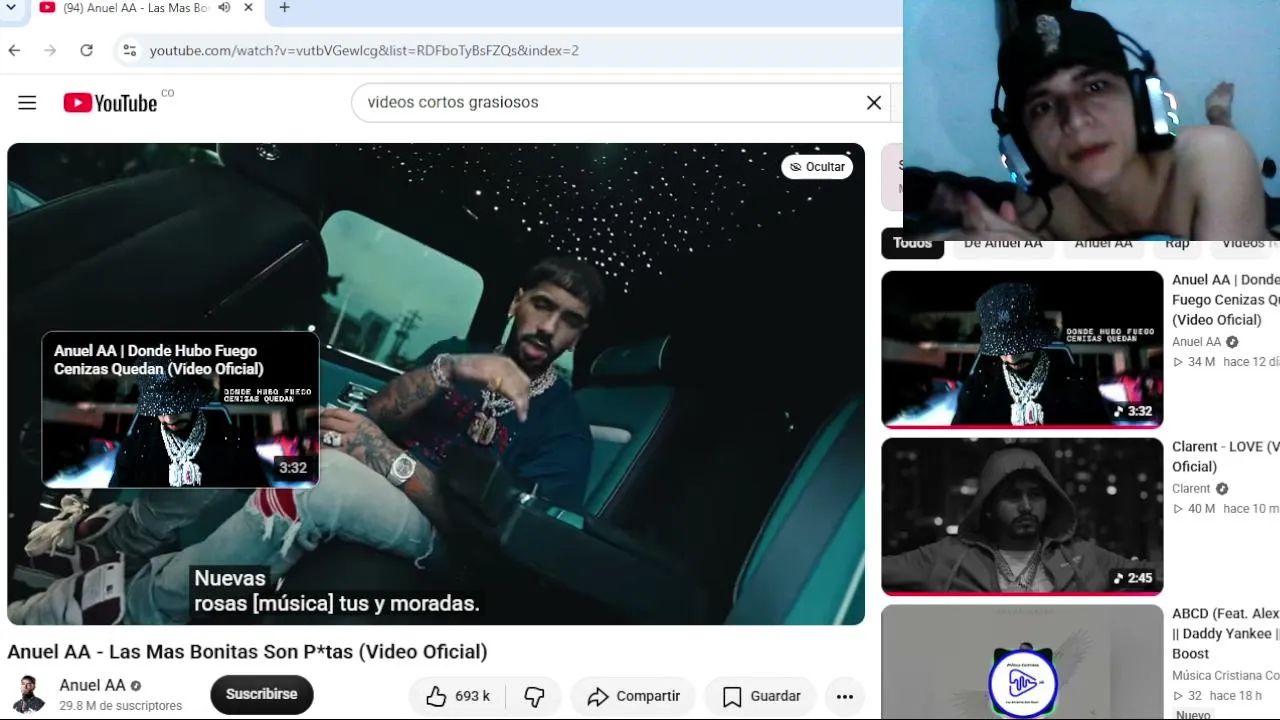This screenshot has height=720, width=1280.
Task: Open the Donde Hubo Fuego end-screen card in player
Action: pos(180,409)
